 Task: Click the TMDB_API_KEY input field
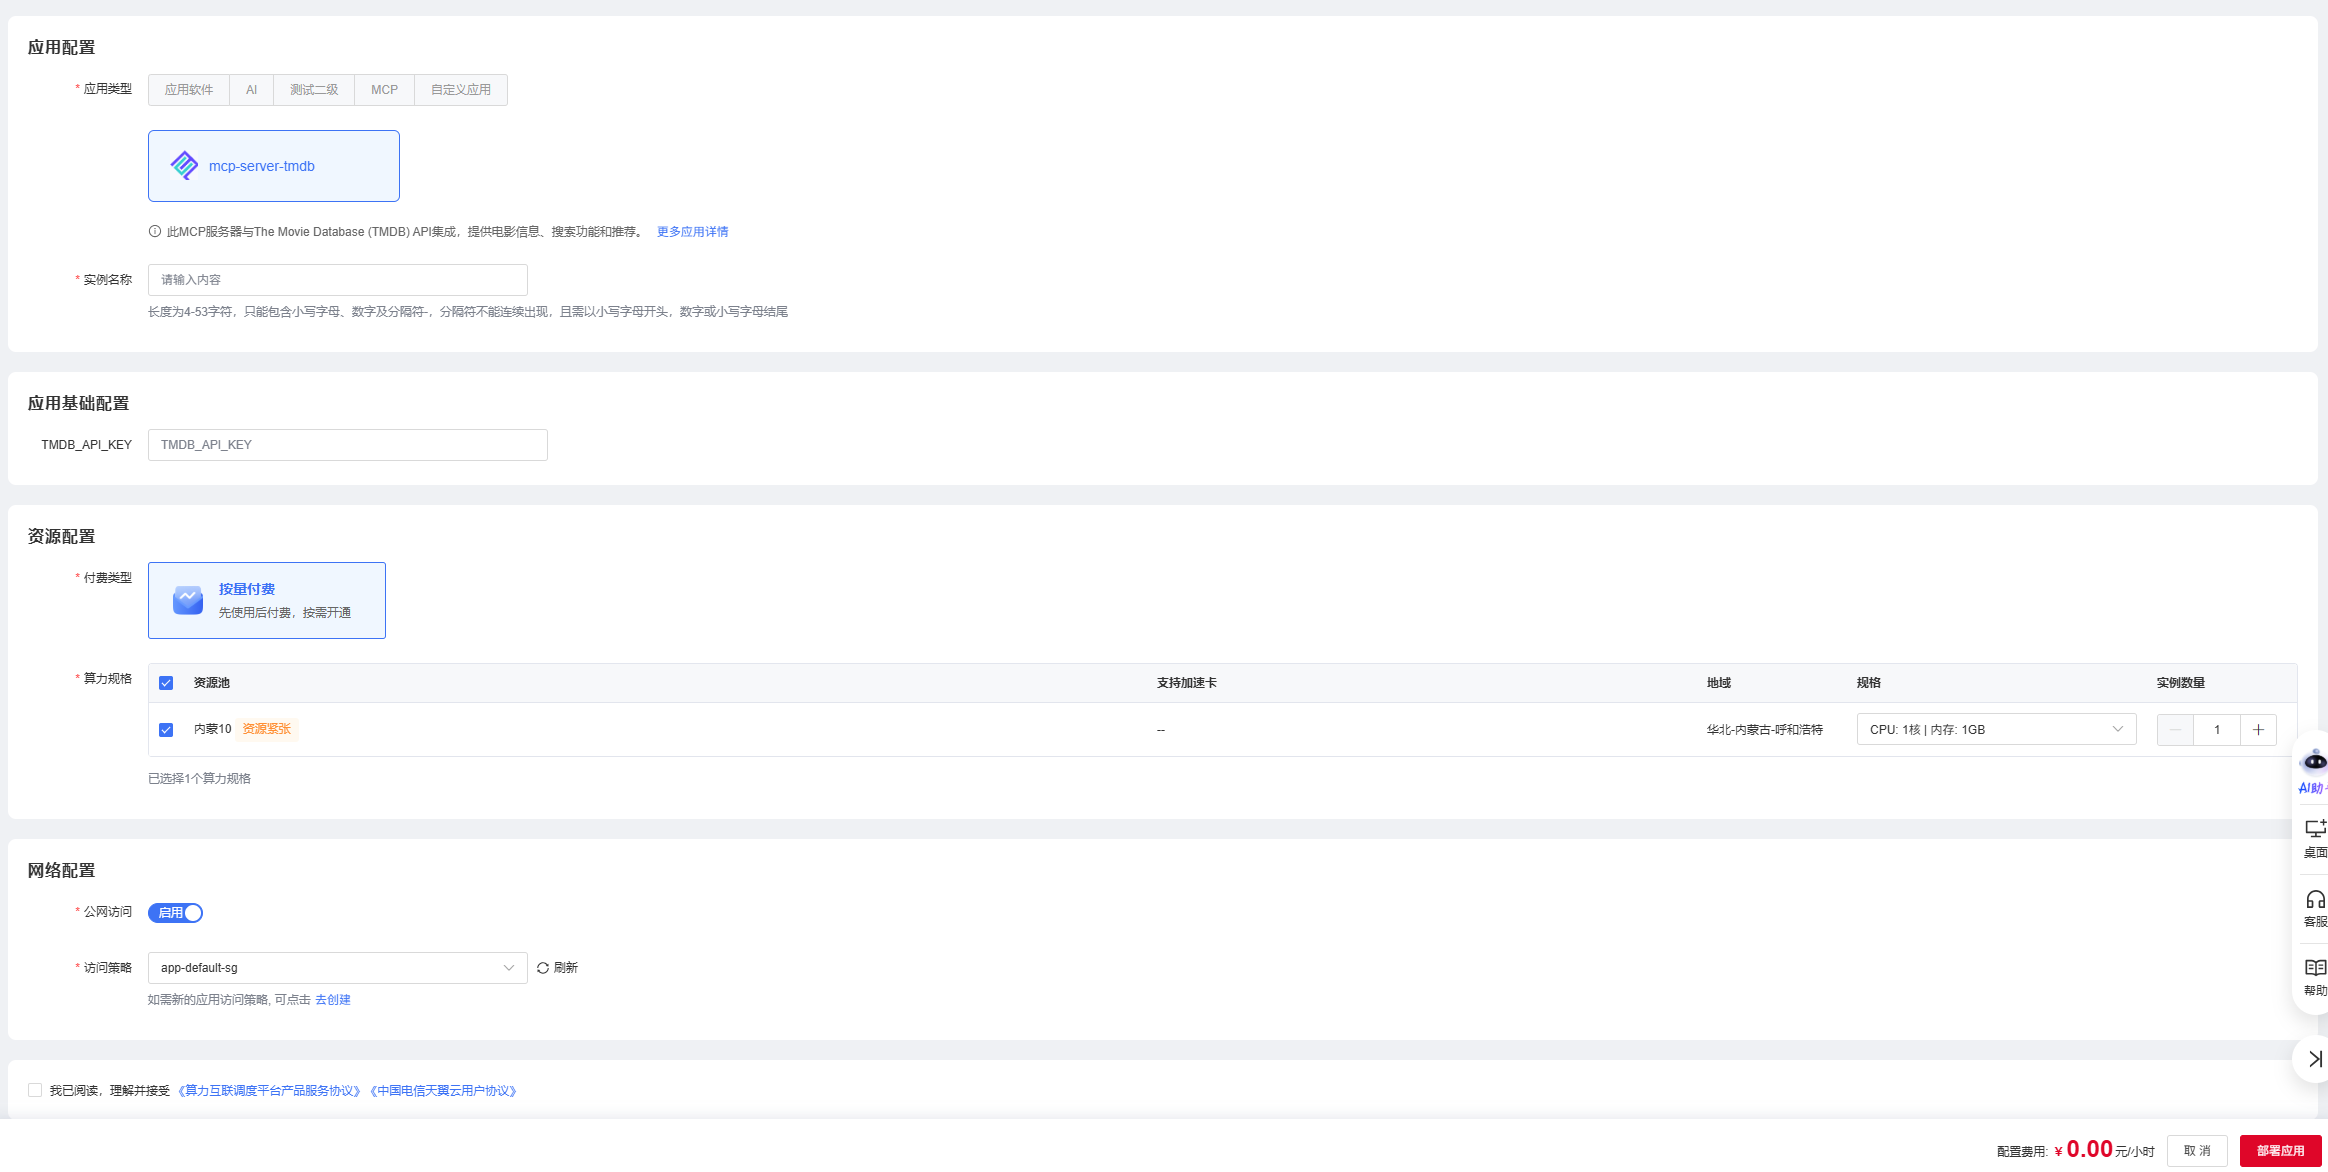pyautogui.click(x=347, y=445)
